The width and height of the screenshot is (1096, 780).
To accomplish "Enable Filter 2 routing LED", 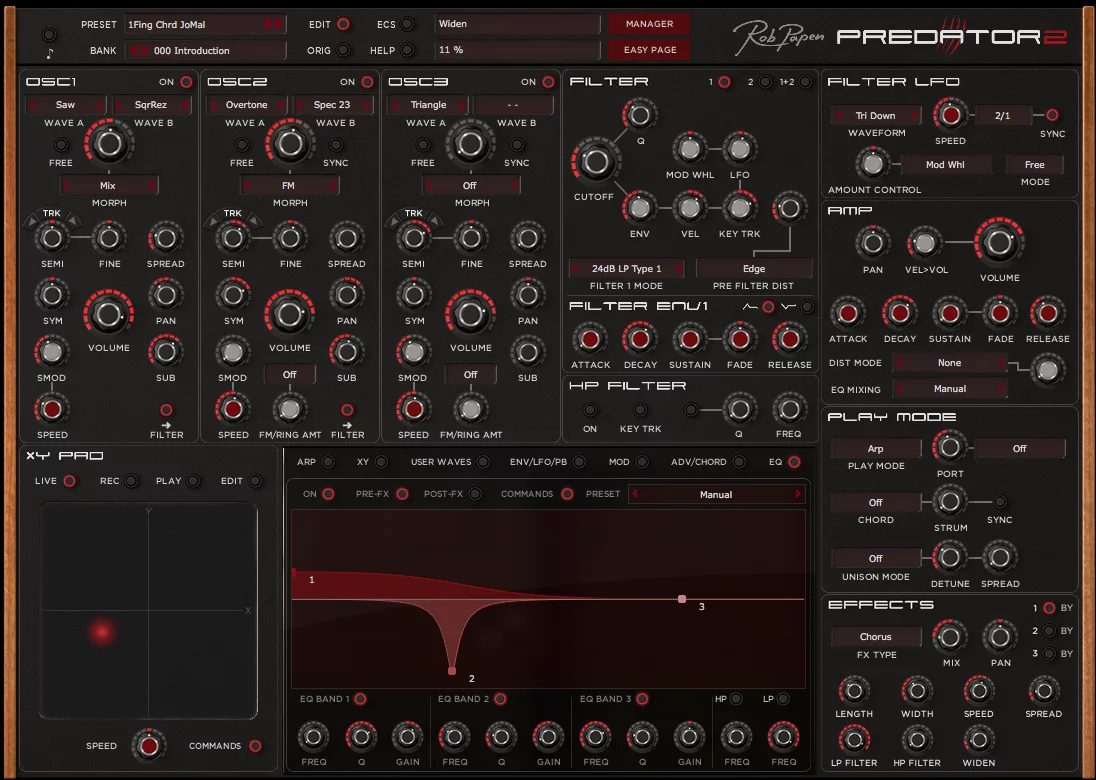I will pyautogui.click(x=765, y=82).
